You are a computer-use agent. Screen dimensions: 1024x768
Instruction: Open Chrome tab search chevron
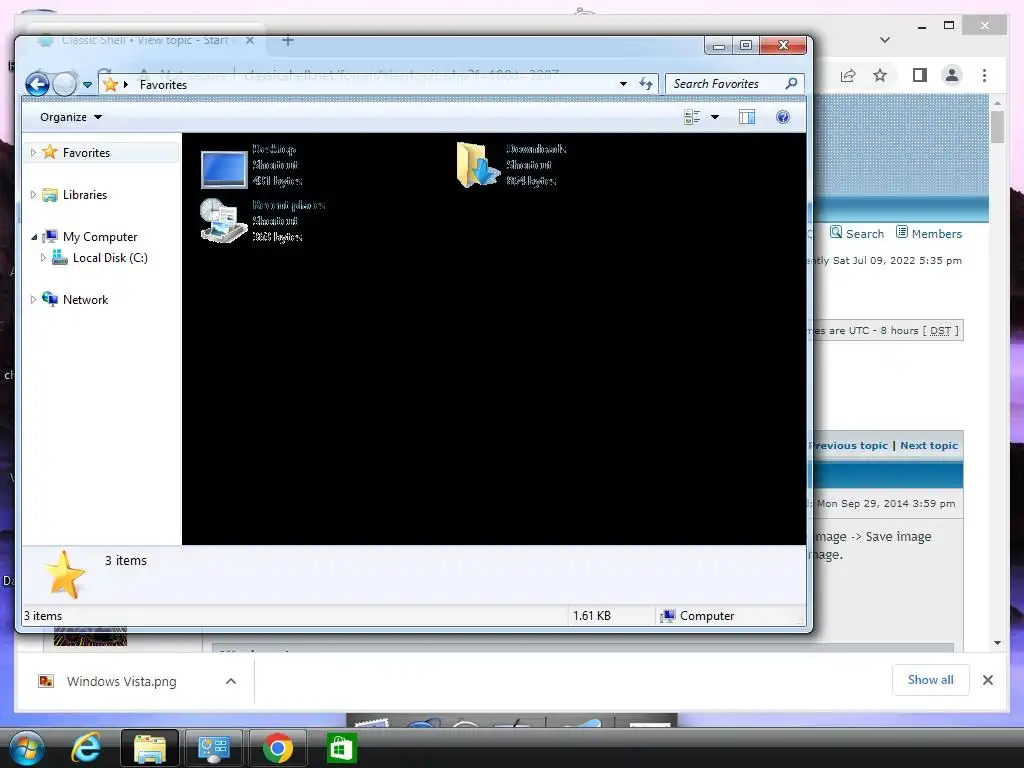tap(885, 40)
